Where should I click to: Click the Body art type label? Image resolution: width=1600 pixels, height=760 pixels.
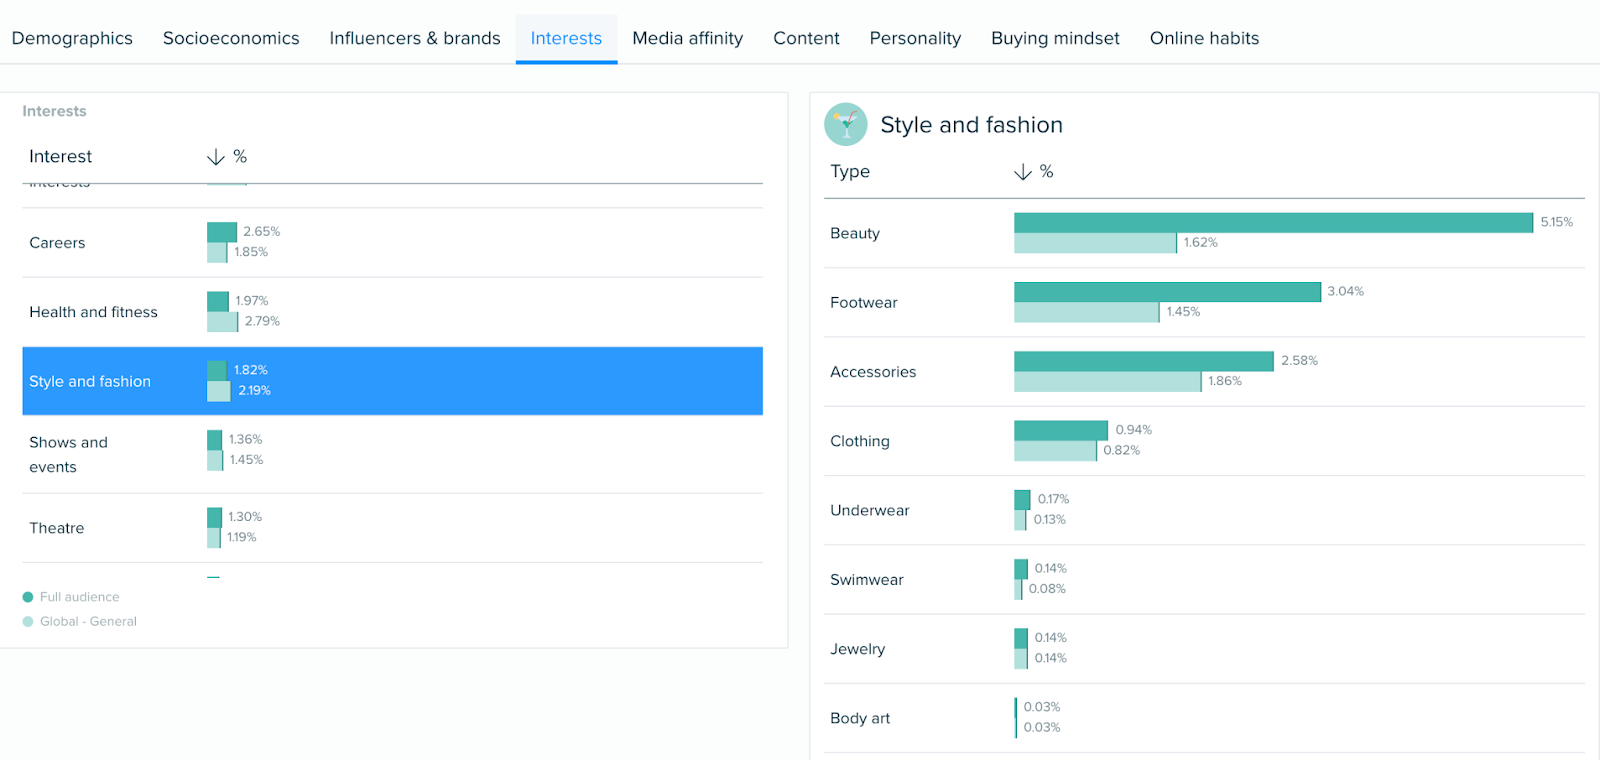coord(860,718)
